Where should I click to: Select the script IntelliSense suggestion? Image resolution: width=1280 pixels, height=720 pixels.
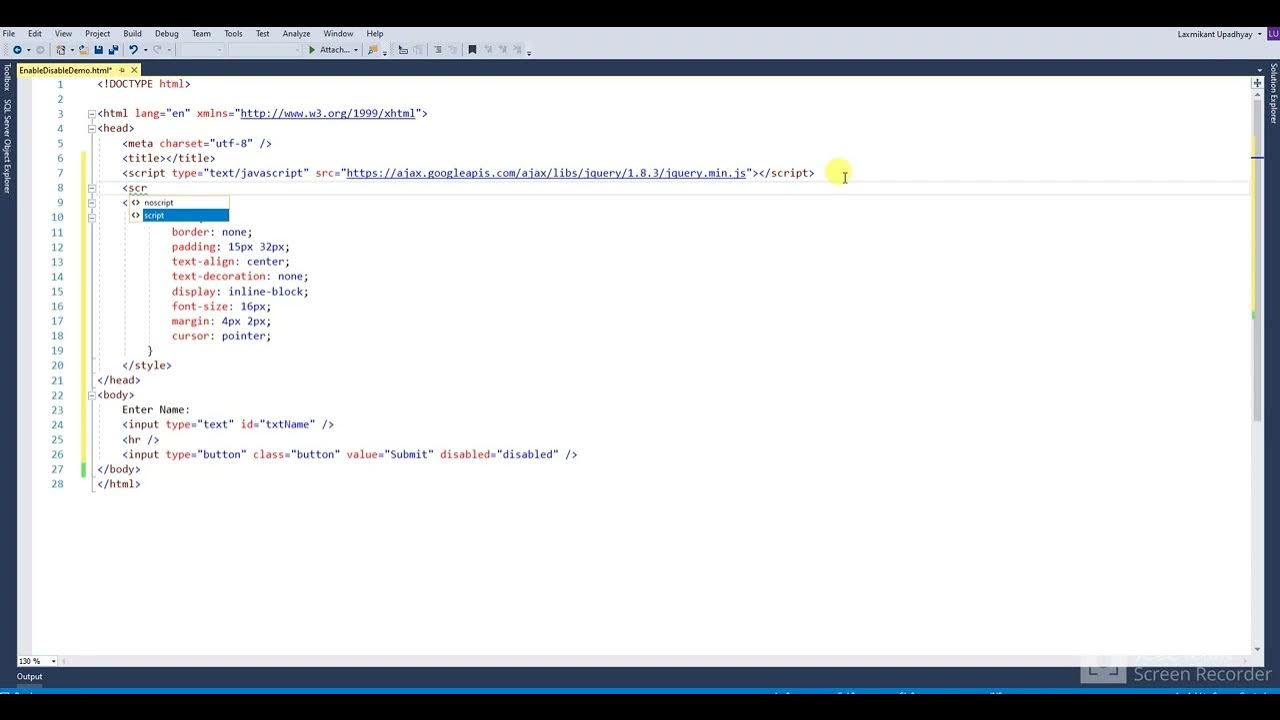pyautogui.click(x=179, y=216)
